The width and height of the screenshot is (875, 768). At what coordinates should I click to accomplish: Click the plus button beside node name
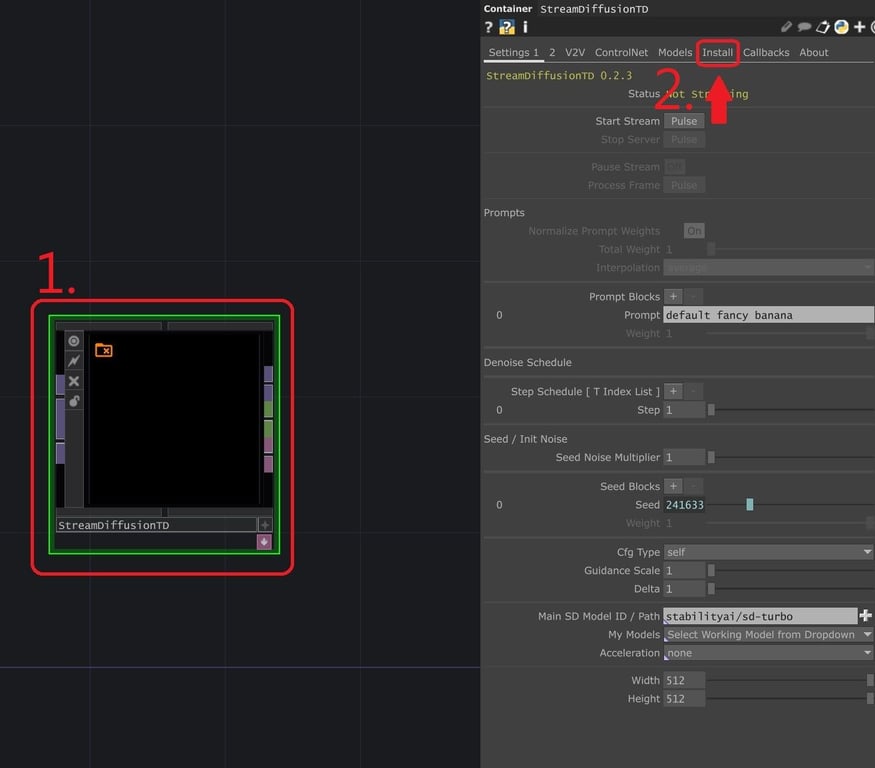tap(265, 525)
